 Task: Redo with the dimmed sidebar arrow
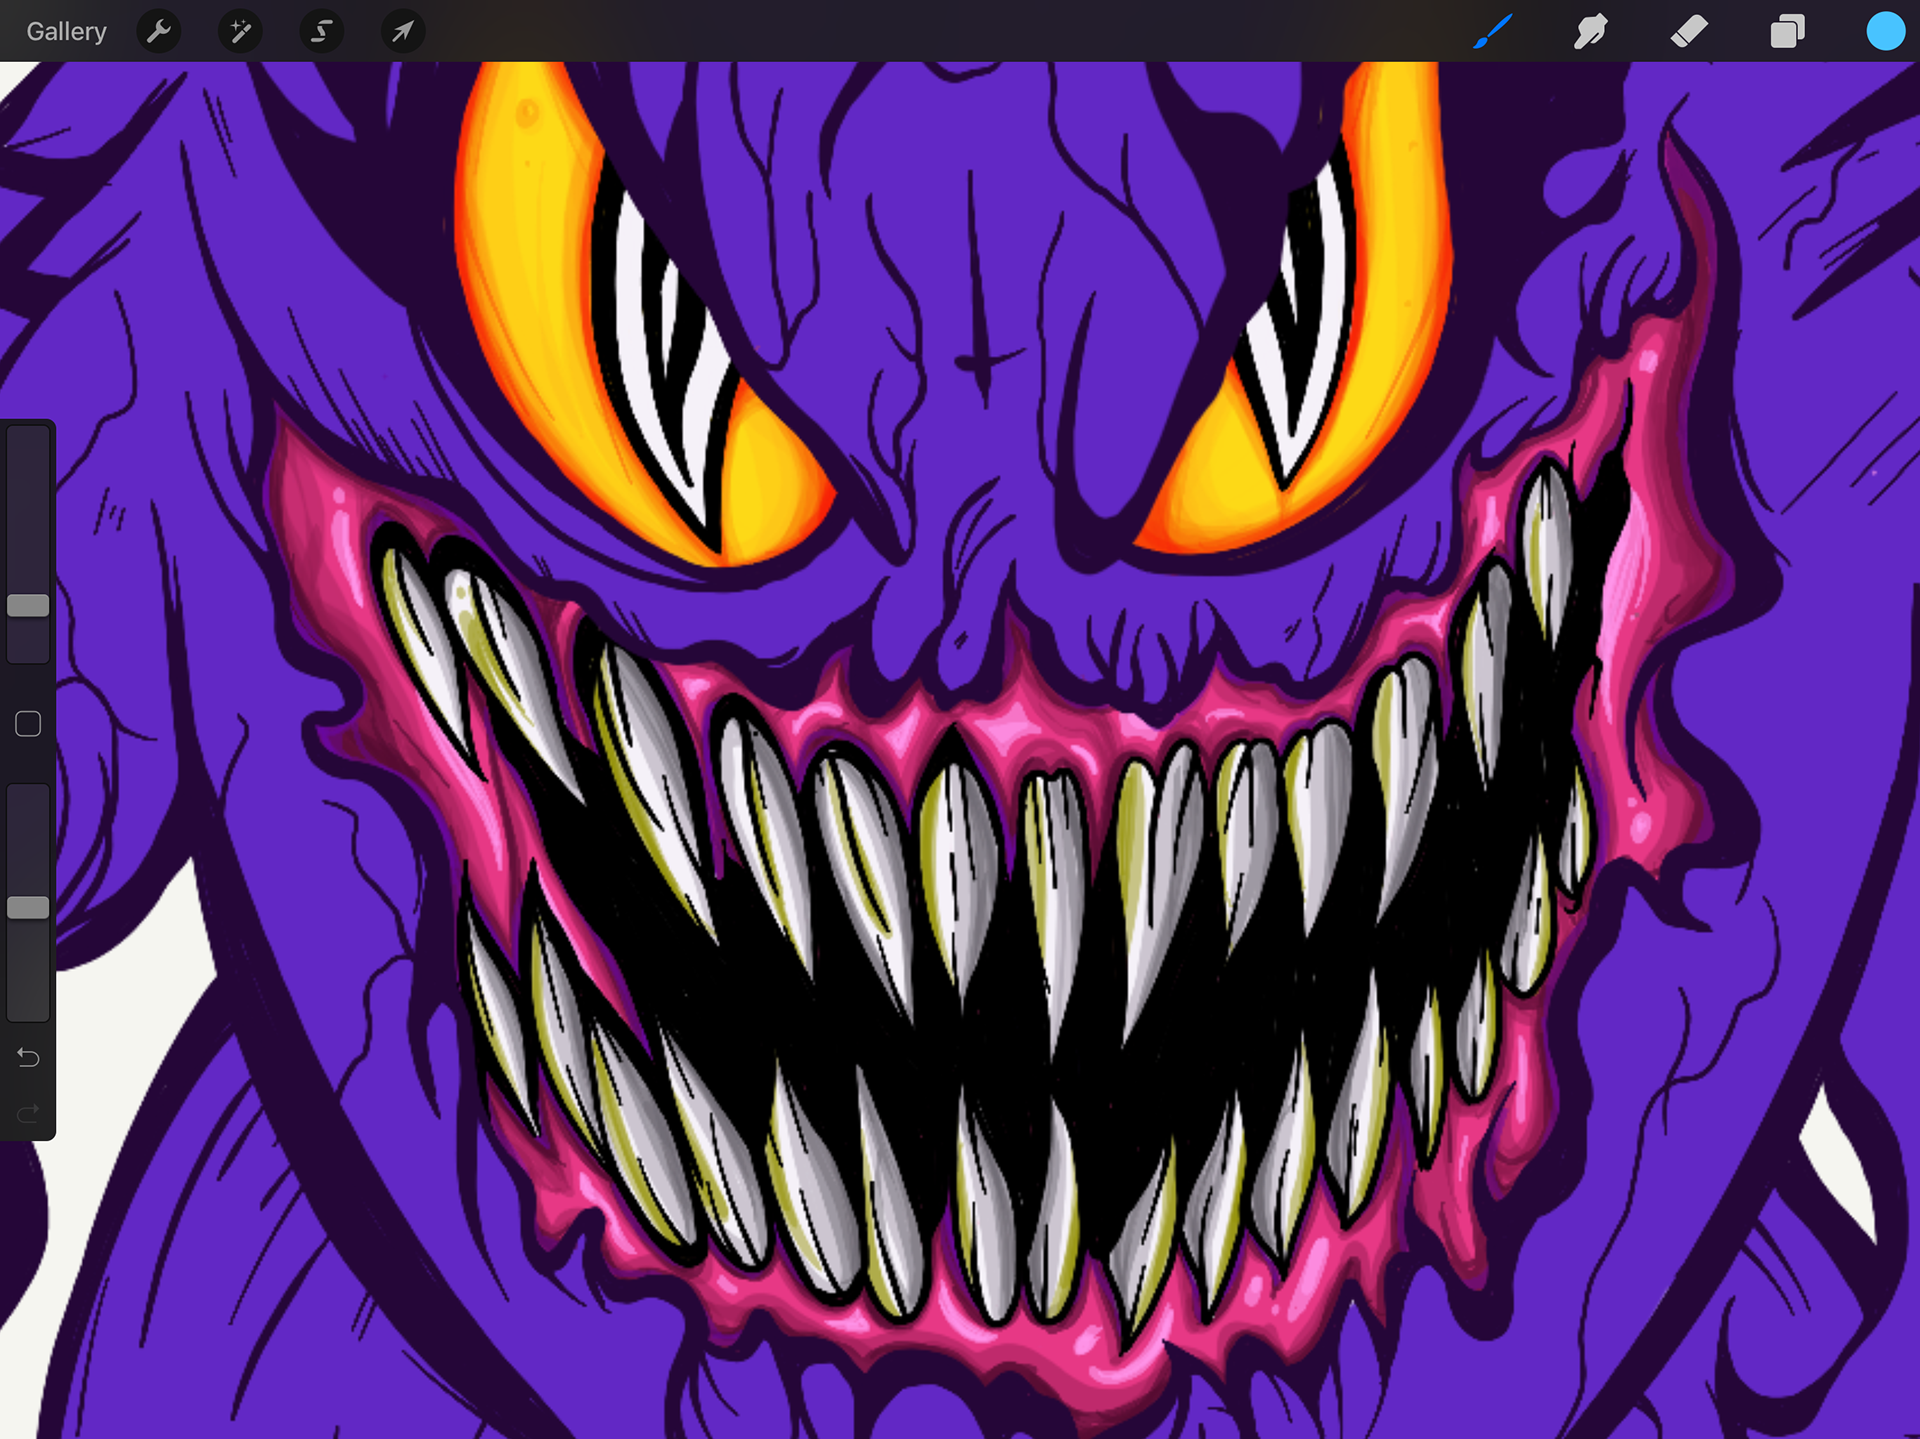tap(28, 1113)
